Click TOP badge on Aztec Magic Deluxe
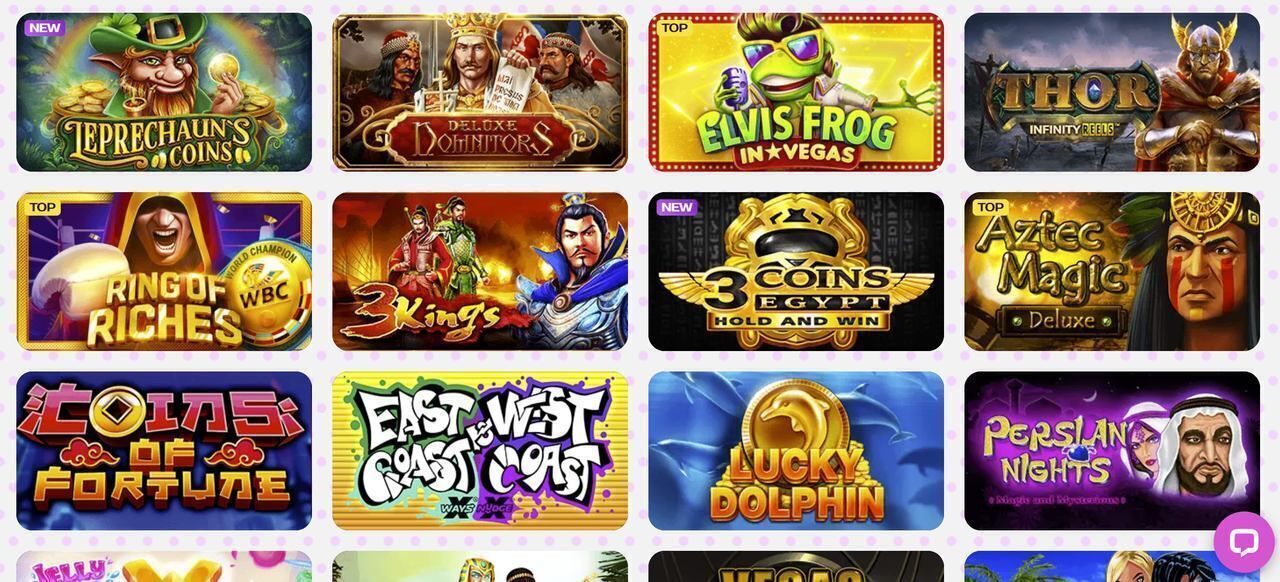Screen dimensions: 1280x582 (991, 207)
